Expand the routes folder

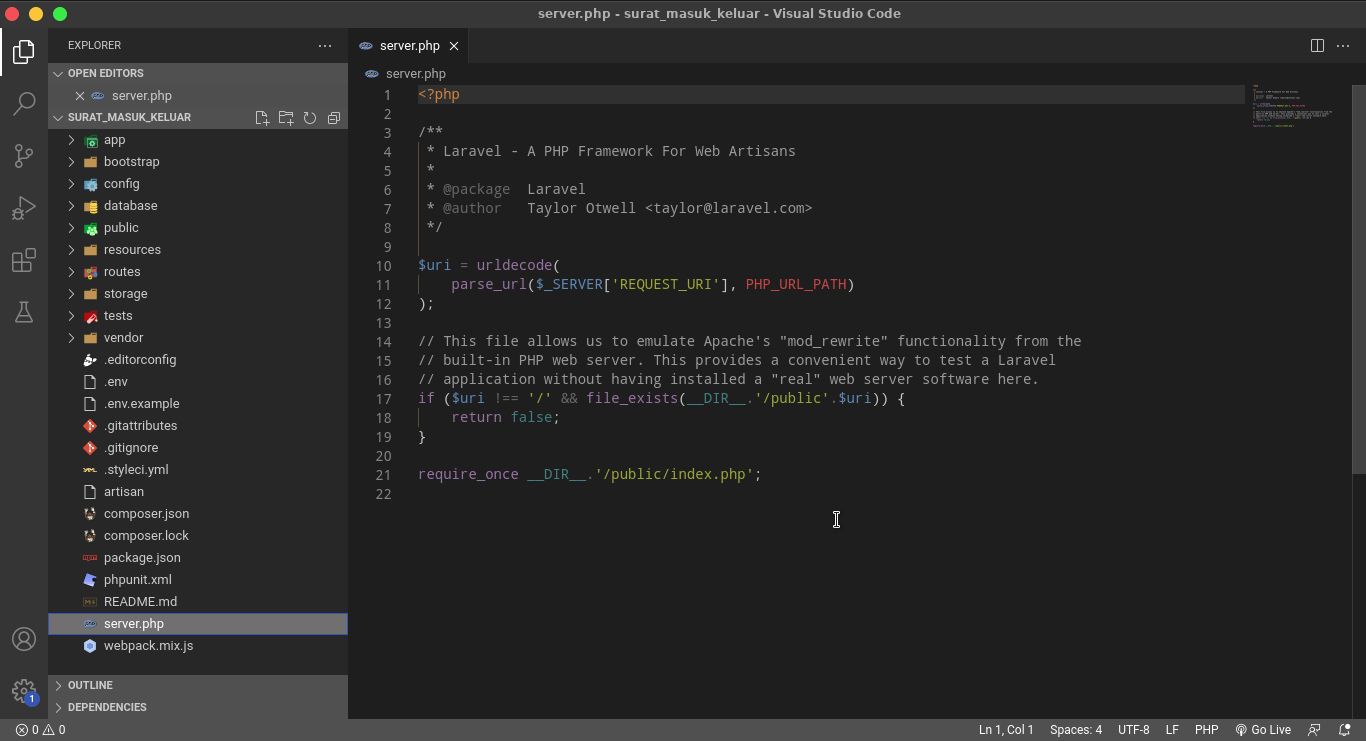[x=198, y=272]
